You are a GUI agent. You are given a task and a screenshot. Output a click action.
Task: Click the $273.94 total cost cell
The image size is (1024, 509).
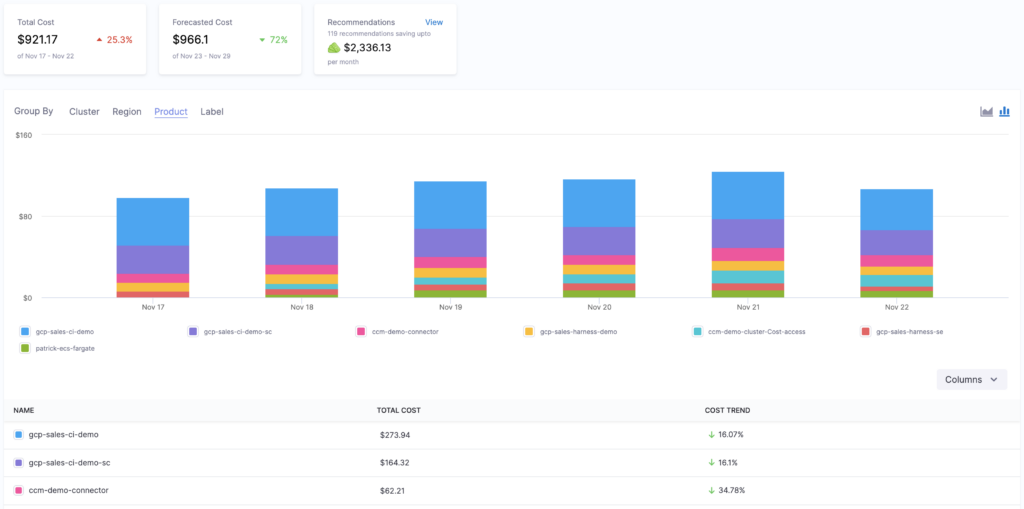395,435
